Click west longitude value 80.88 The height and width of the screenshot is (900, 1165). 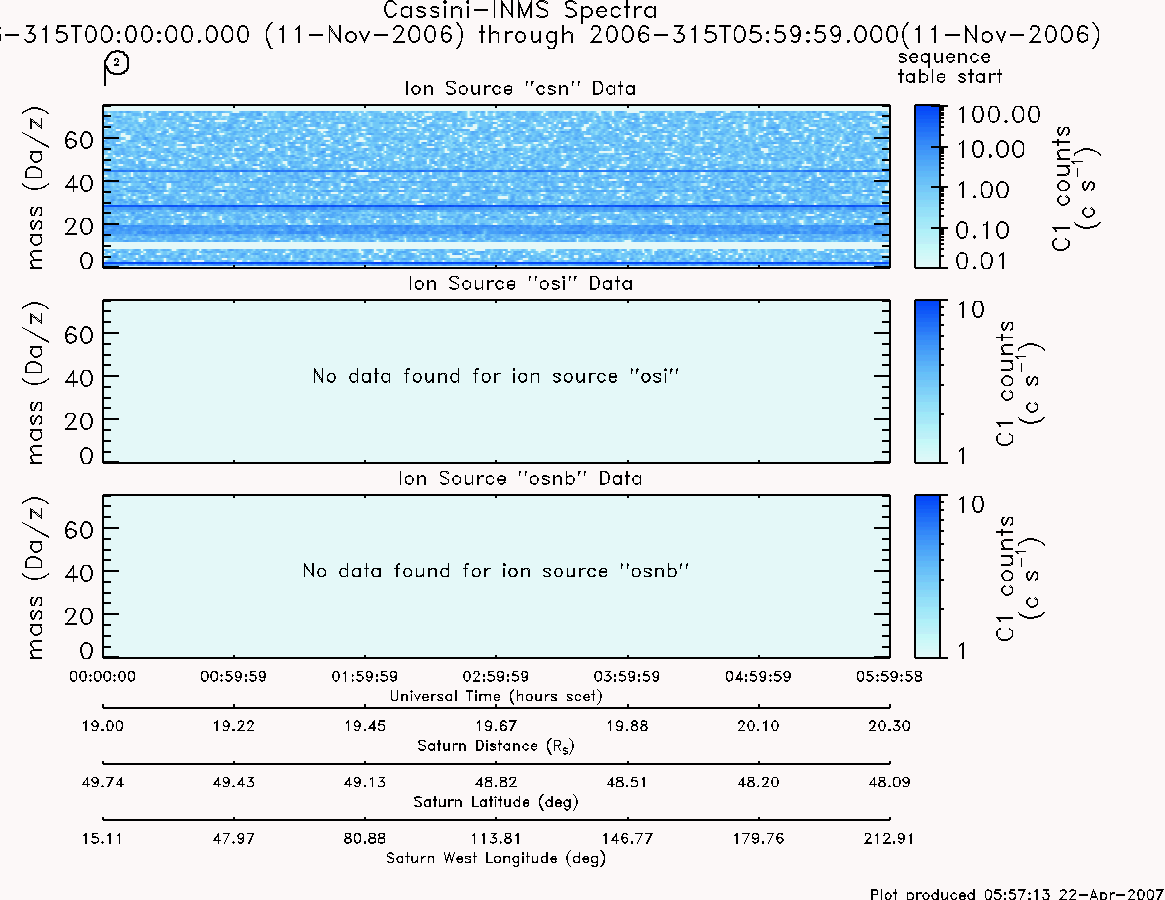pos(365,839)
